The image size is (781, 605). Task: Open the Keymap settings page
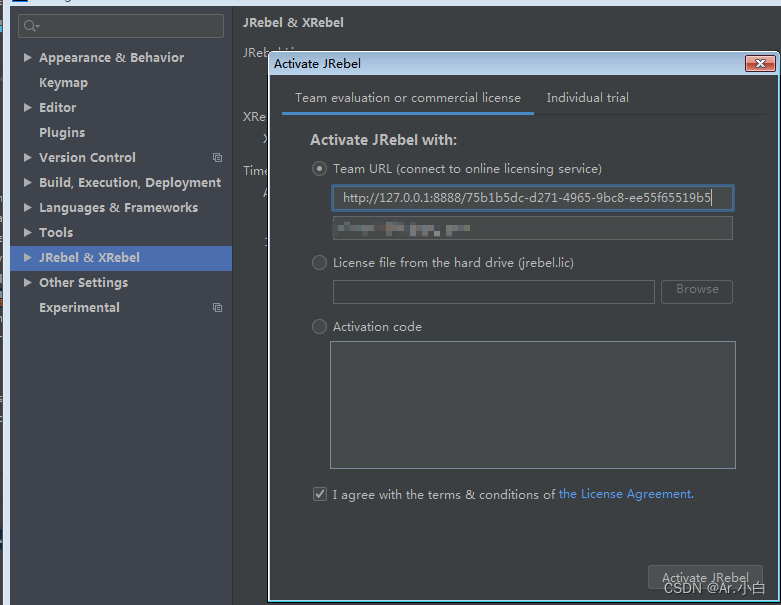tap(63, 83)
